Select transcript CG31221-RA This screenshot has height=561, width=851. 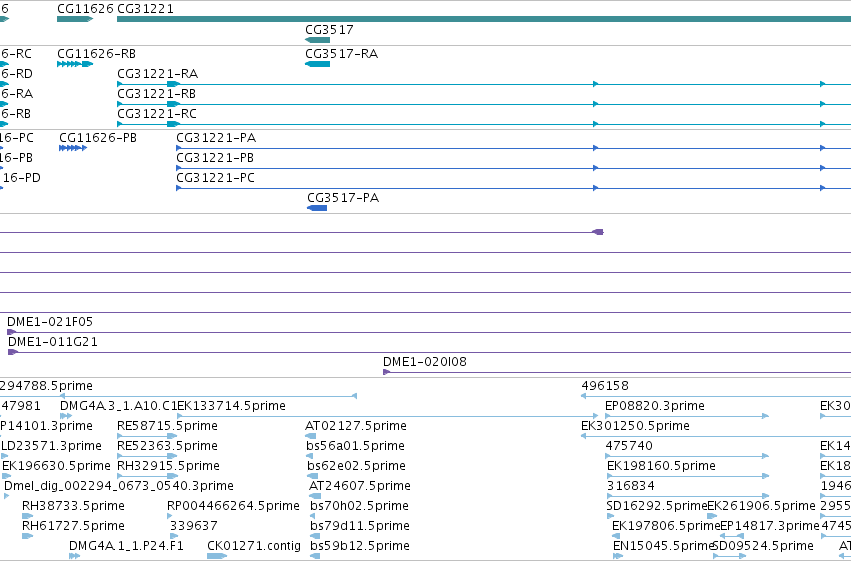157,74
